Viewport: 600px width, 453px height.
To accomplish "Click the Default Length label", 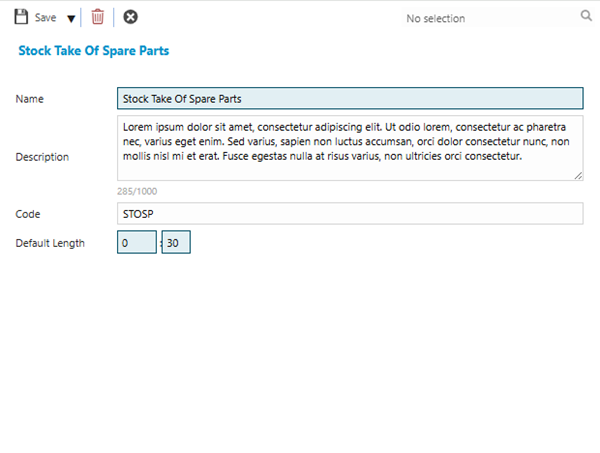I will click(x=50, y=243).
